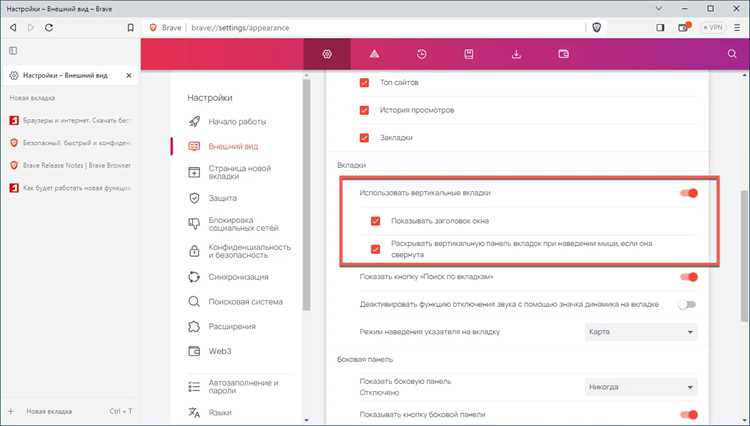
Task: Open Brave Shields icon in address bar
Action: coord(596,27)
